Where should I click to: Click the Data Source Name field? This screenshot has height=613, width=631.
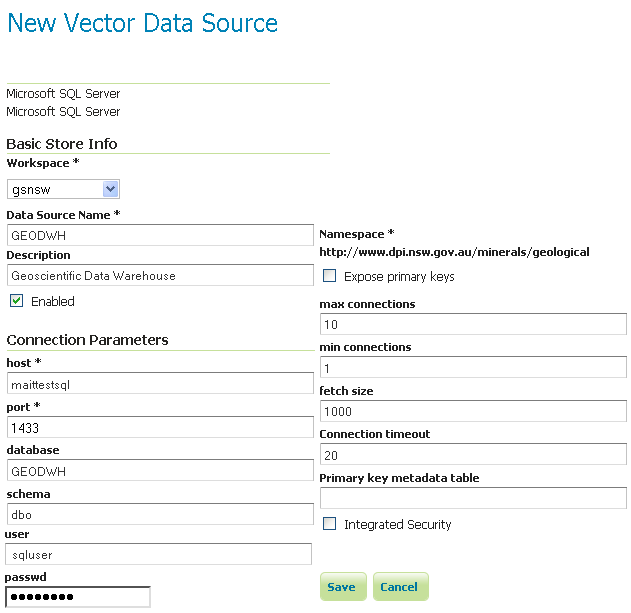point(160,235)
